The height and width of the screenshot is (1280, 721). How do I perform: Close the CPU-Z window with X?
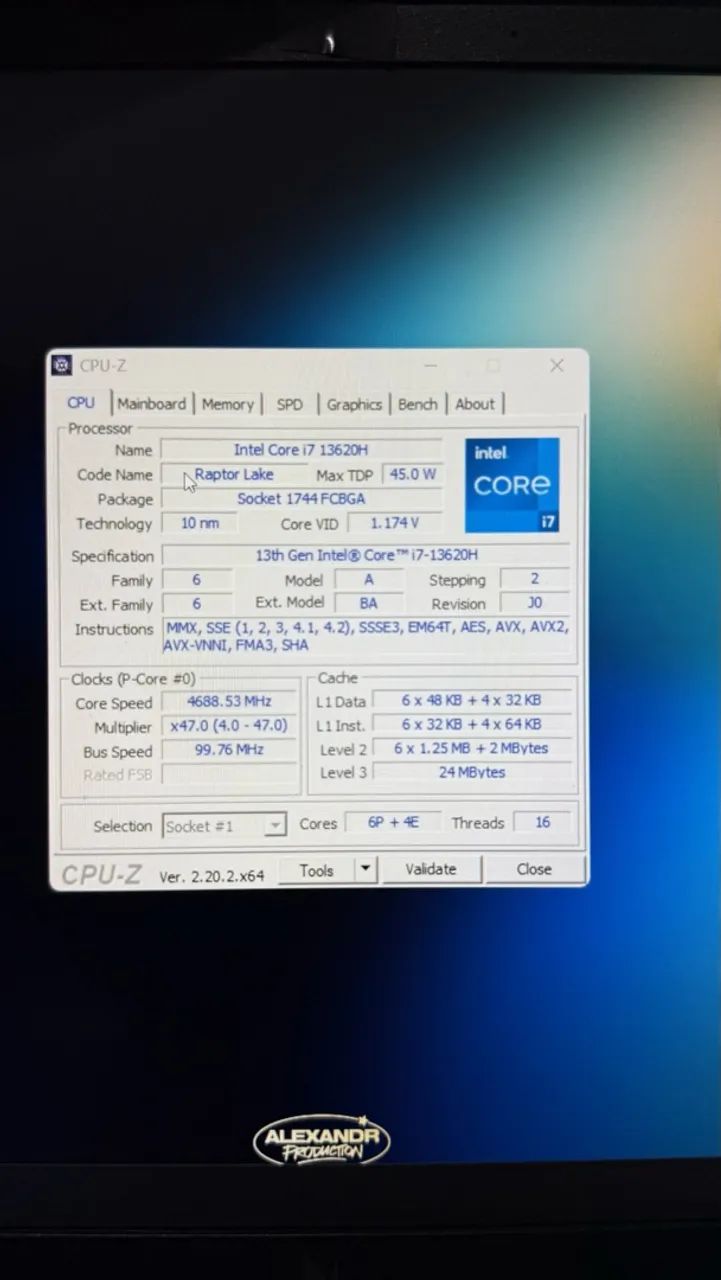click(x=557, y=365)
